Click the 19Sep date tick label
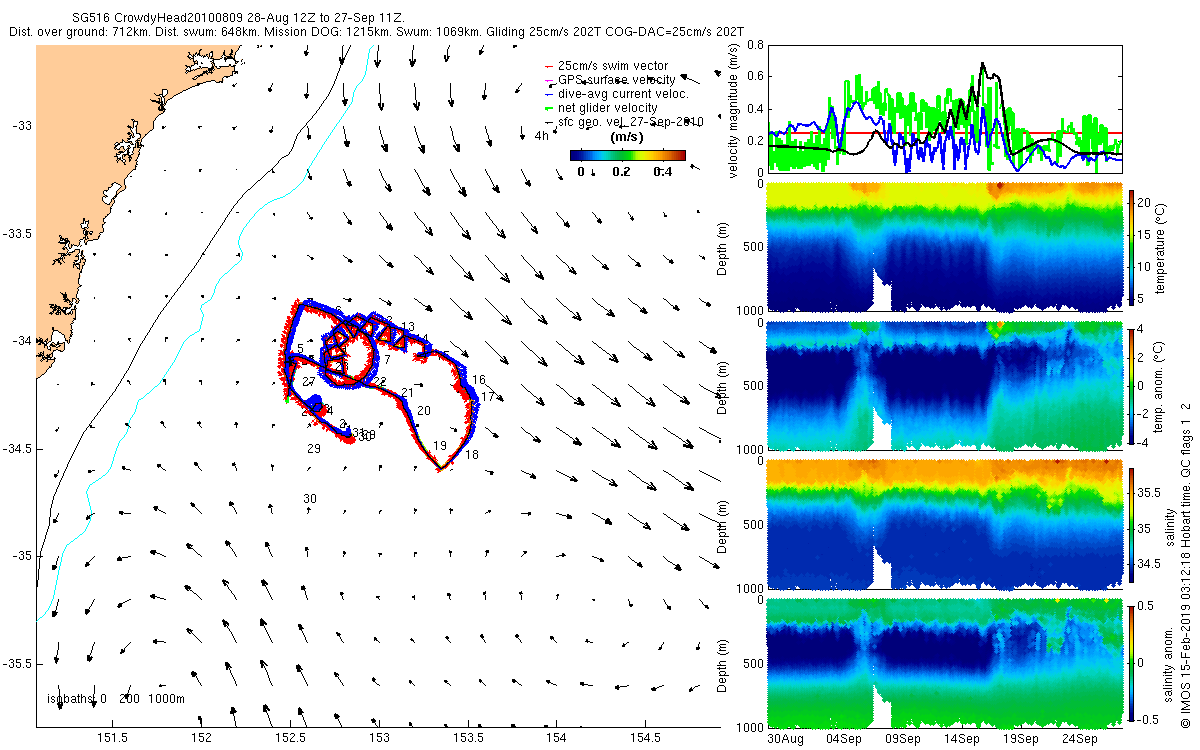 1022,739
